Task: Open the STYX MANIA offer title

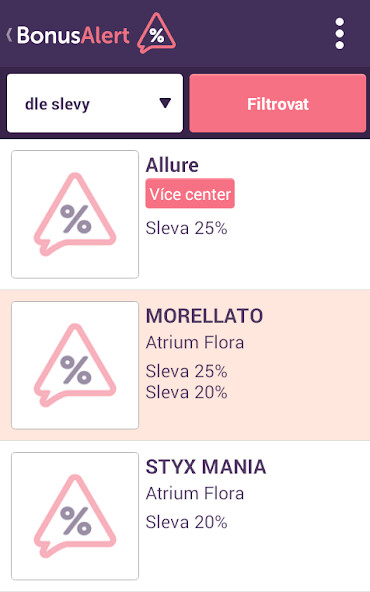Action: (206, 467)
